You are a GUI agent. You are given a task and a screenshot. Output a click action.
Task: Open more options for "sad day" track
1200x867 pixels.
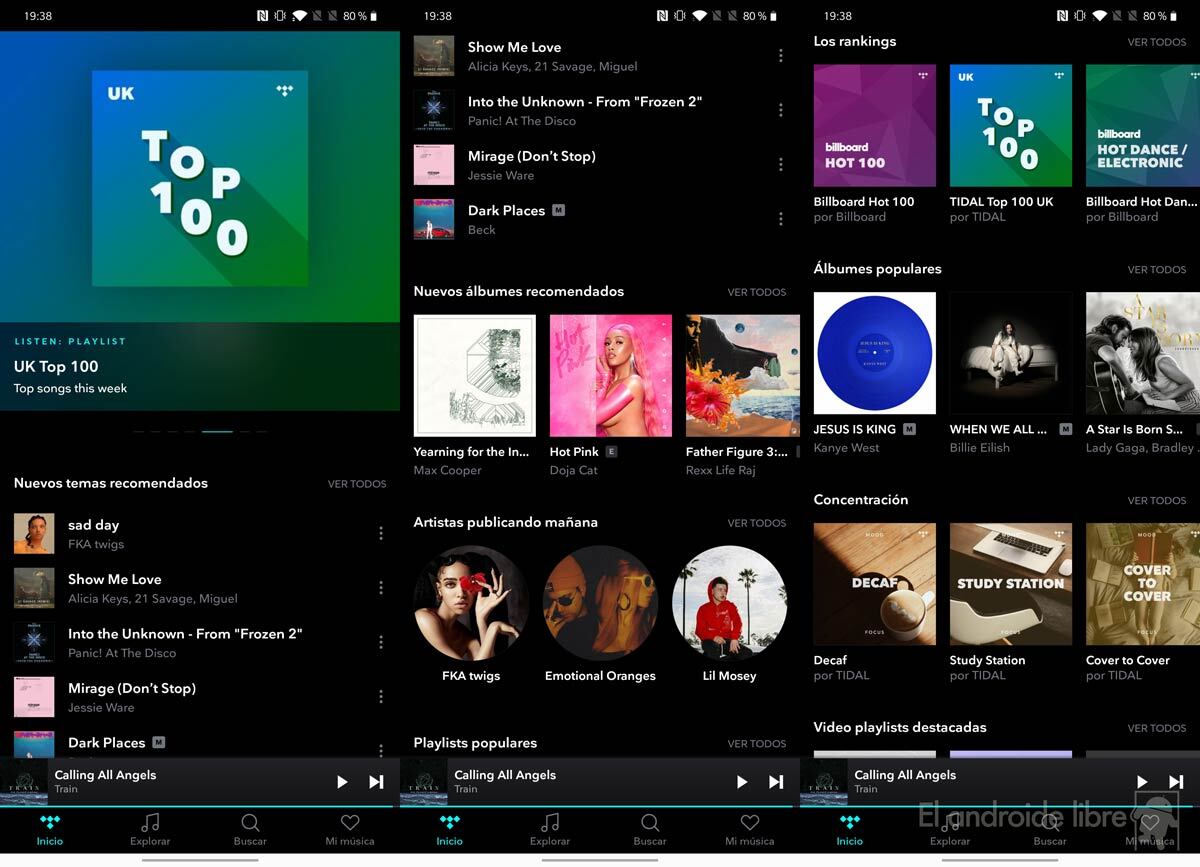point(381,534)
